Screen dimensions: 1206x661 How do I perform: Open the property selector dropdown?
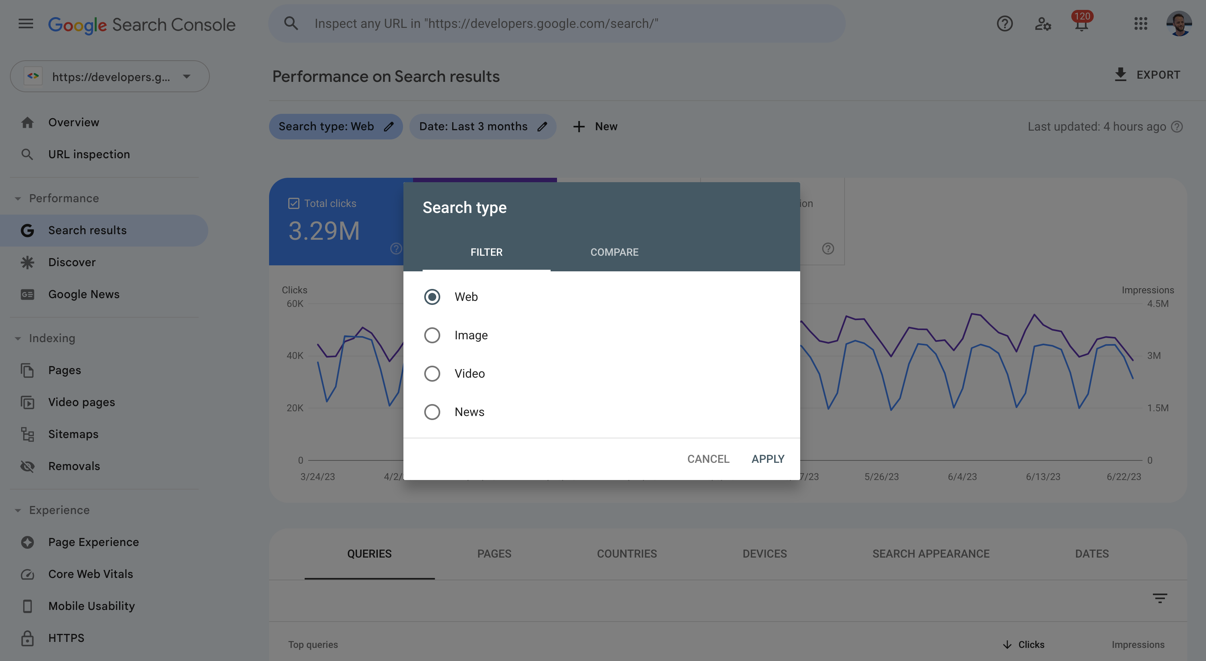pos(110,76)
